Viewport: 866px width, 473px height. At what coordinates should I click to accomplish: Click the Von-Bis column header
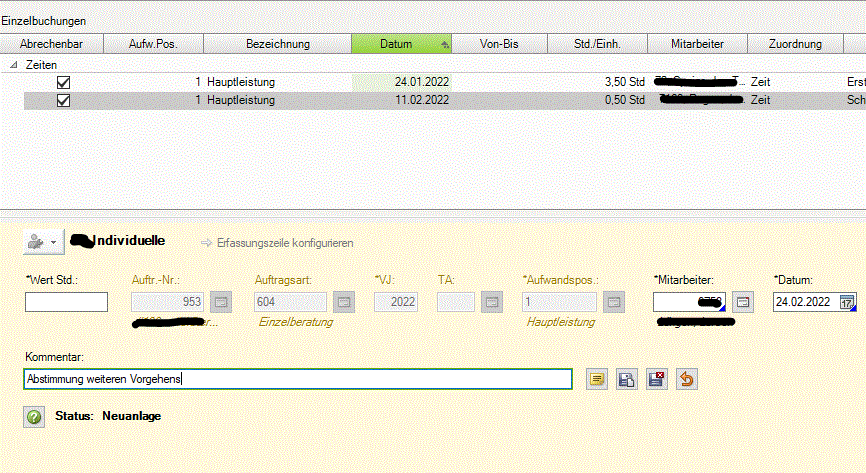coord(499,44)
